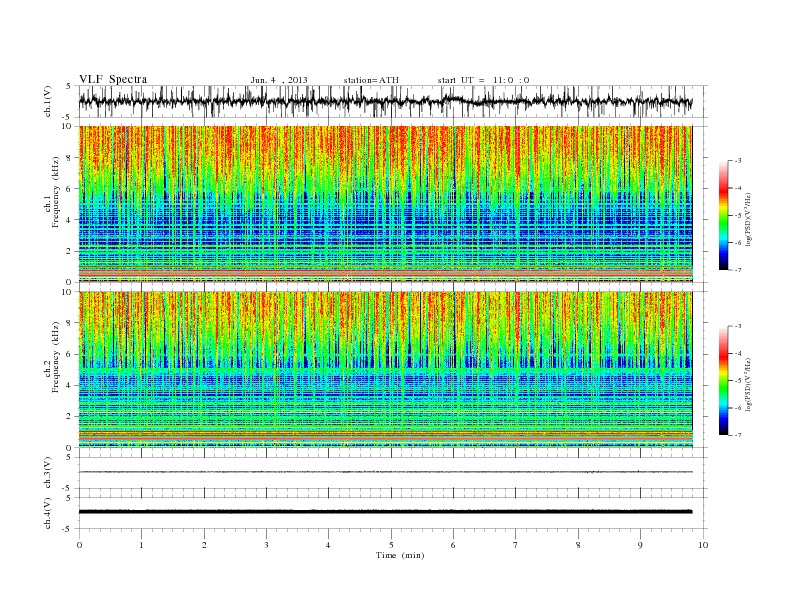This screenshot has width=792, height=612.
Task: Click the 'station=ATH' label
Action: [371, 80]
